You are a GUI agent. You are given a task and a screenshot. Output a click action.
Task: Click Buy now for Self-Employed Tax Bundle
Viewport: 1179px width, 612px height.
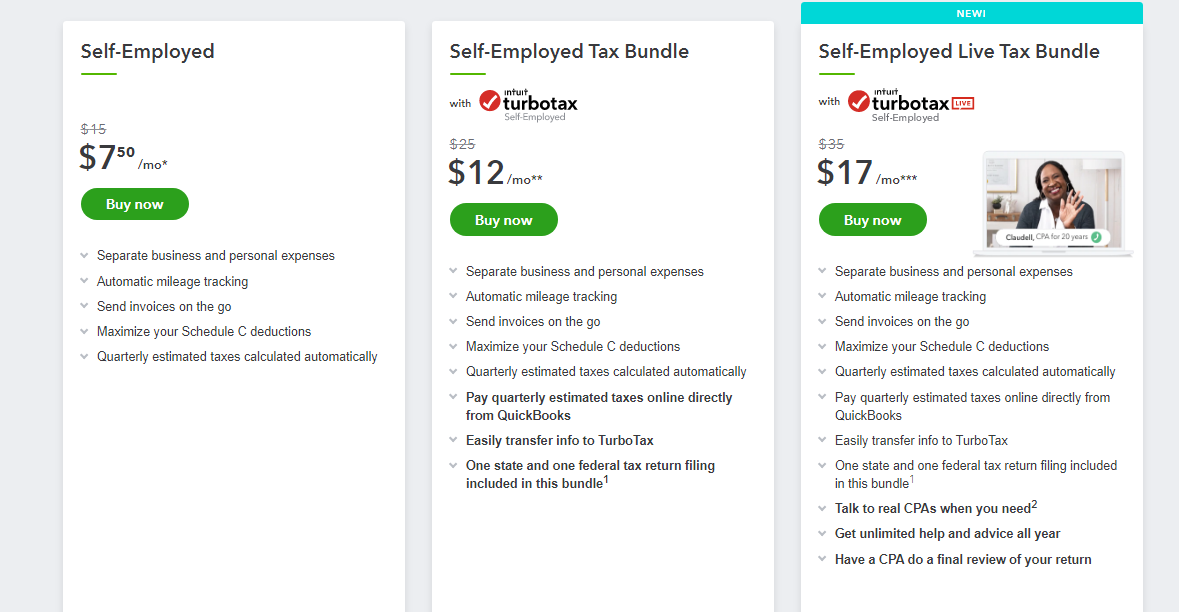point(504,220)
